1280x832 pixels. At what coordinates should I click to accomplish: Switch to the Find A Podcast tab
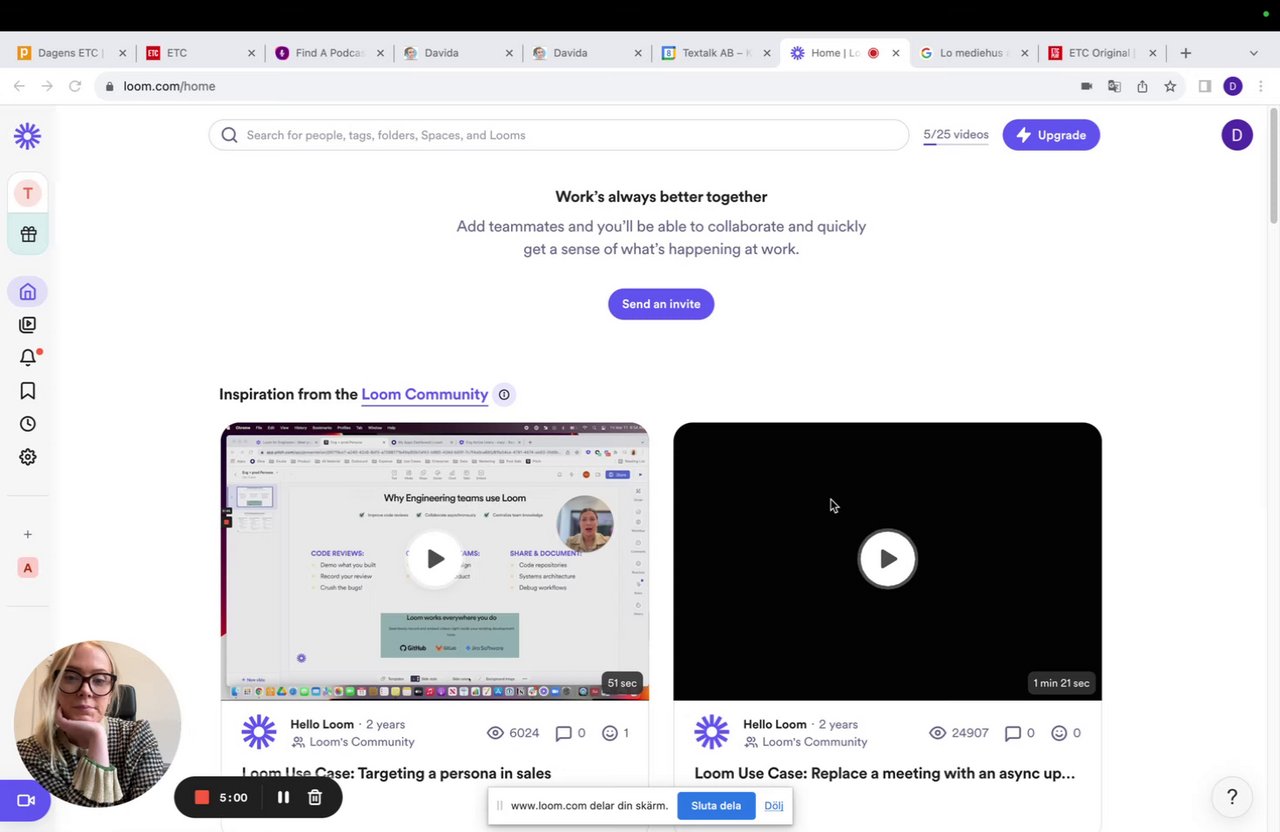click(331, 53)
